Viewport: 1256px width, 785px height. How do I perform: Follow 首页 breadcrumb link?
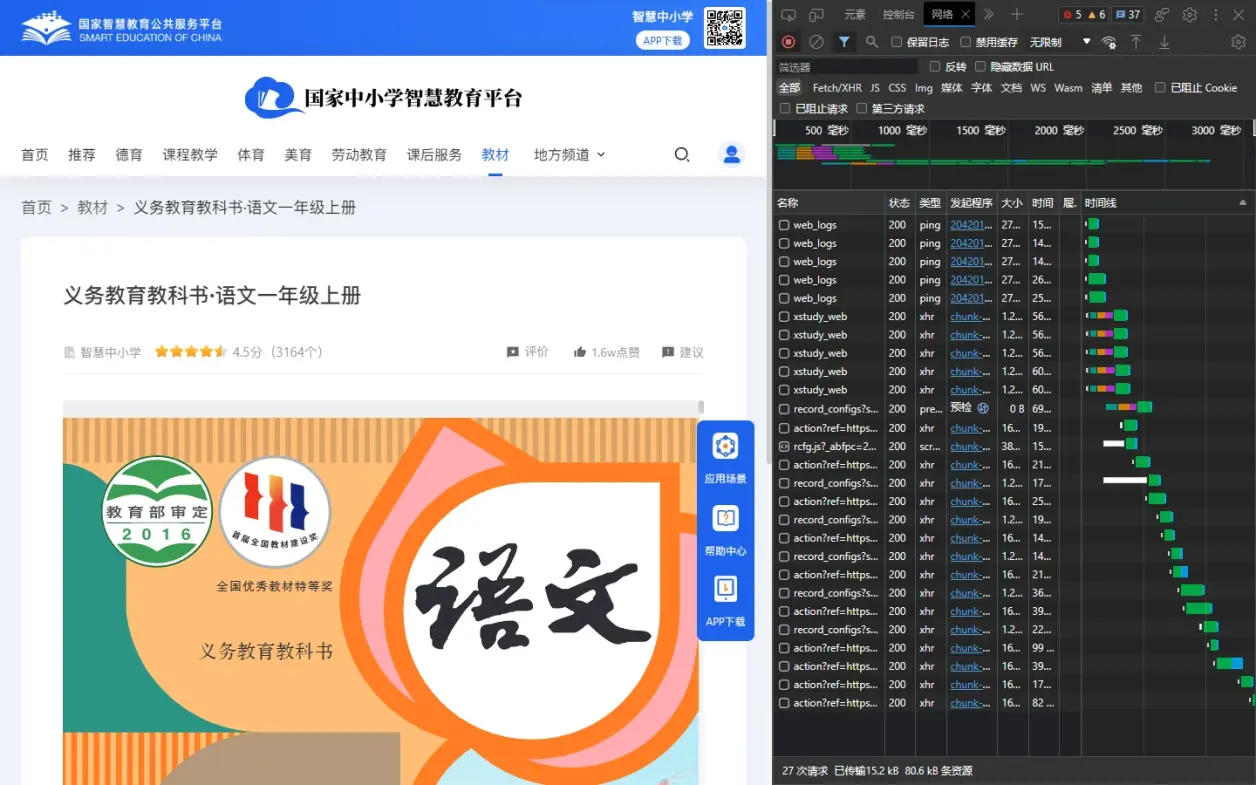(37, 207)
